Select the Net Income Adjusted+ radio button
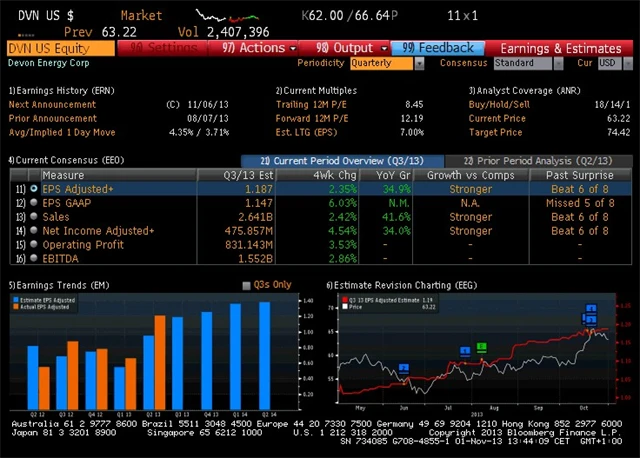The height and width of the screenshot is (458, 640). (x=34, y=230)
